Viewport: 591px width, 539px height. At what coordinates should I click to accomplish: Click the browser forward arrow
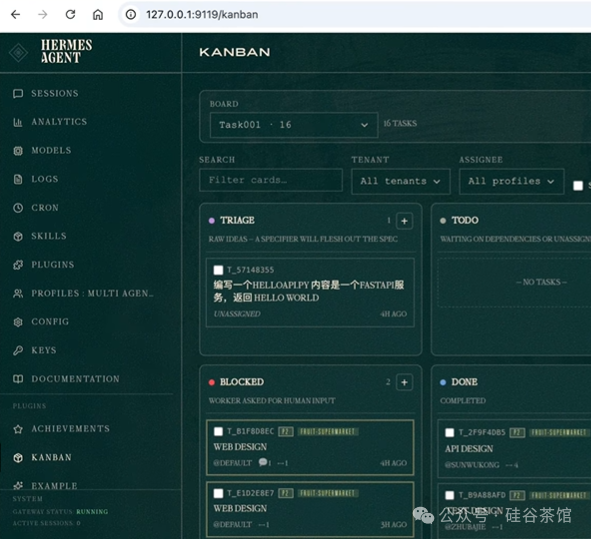[43, 15]
